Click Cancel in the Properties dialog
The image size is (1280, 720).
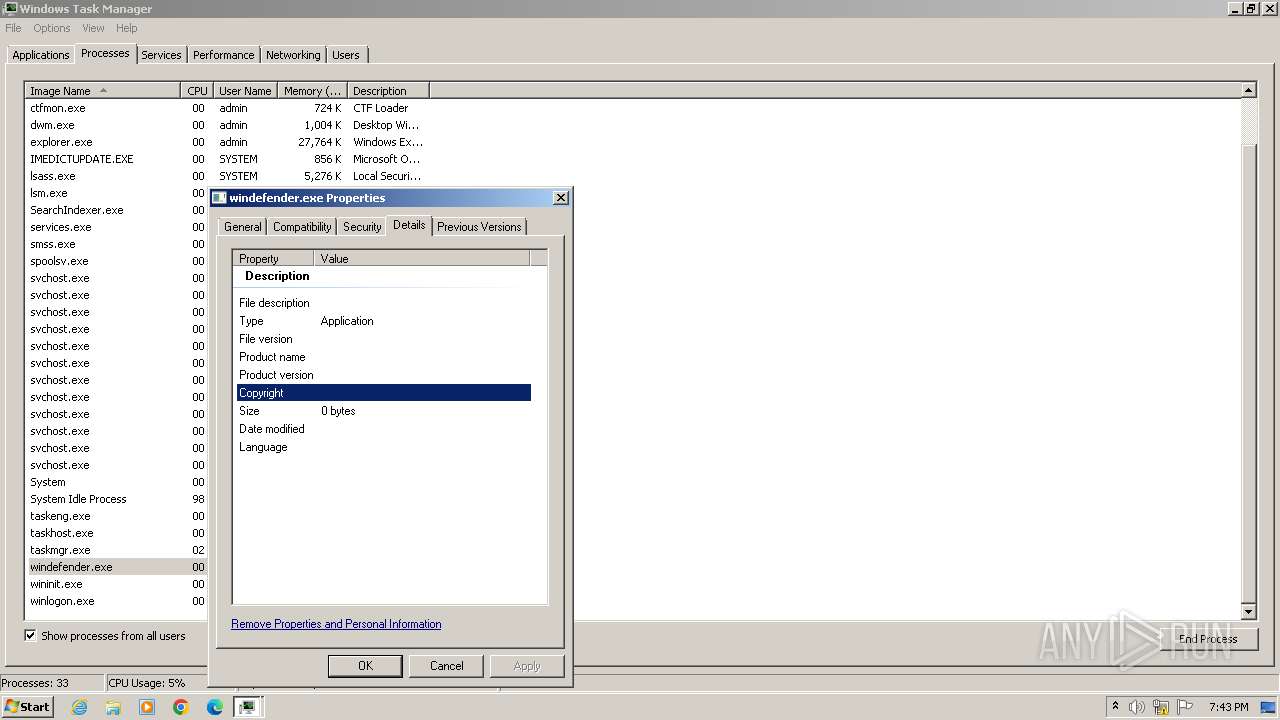pos(447,666)
